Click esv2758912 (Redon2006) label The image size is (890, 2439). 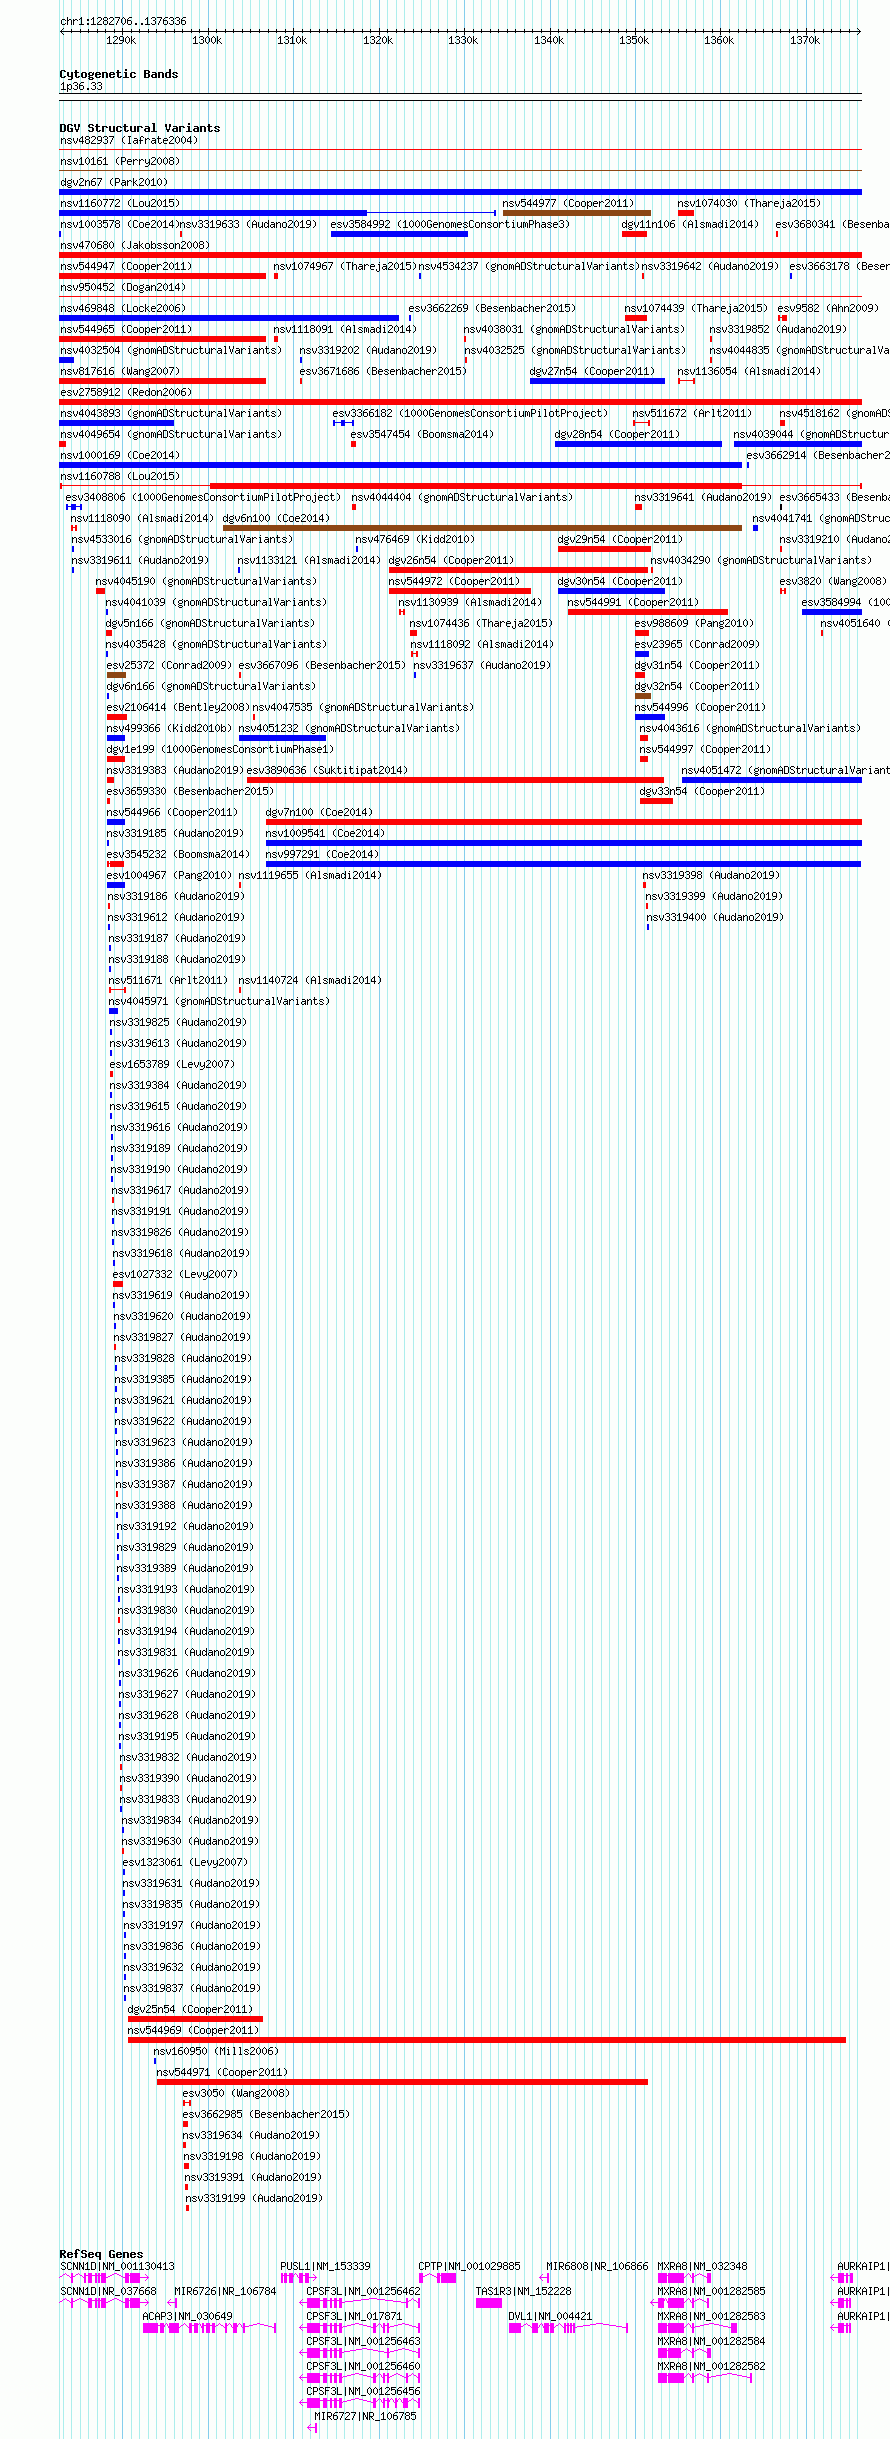[126, 393]
